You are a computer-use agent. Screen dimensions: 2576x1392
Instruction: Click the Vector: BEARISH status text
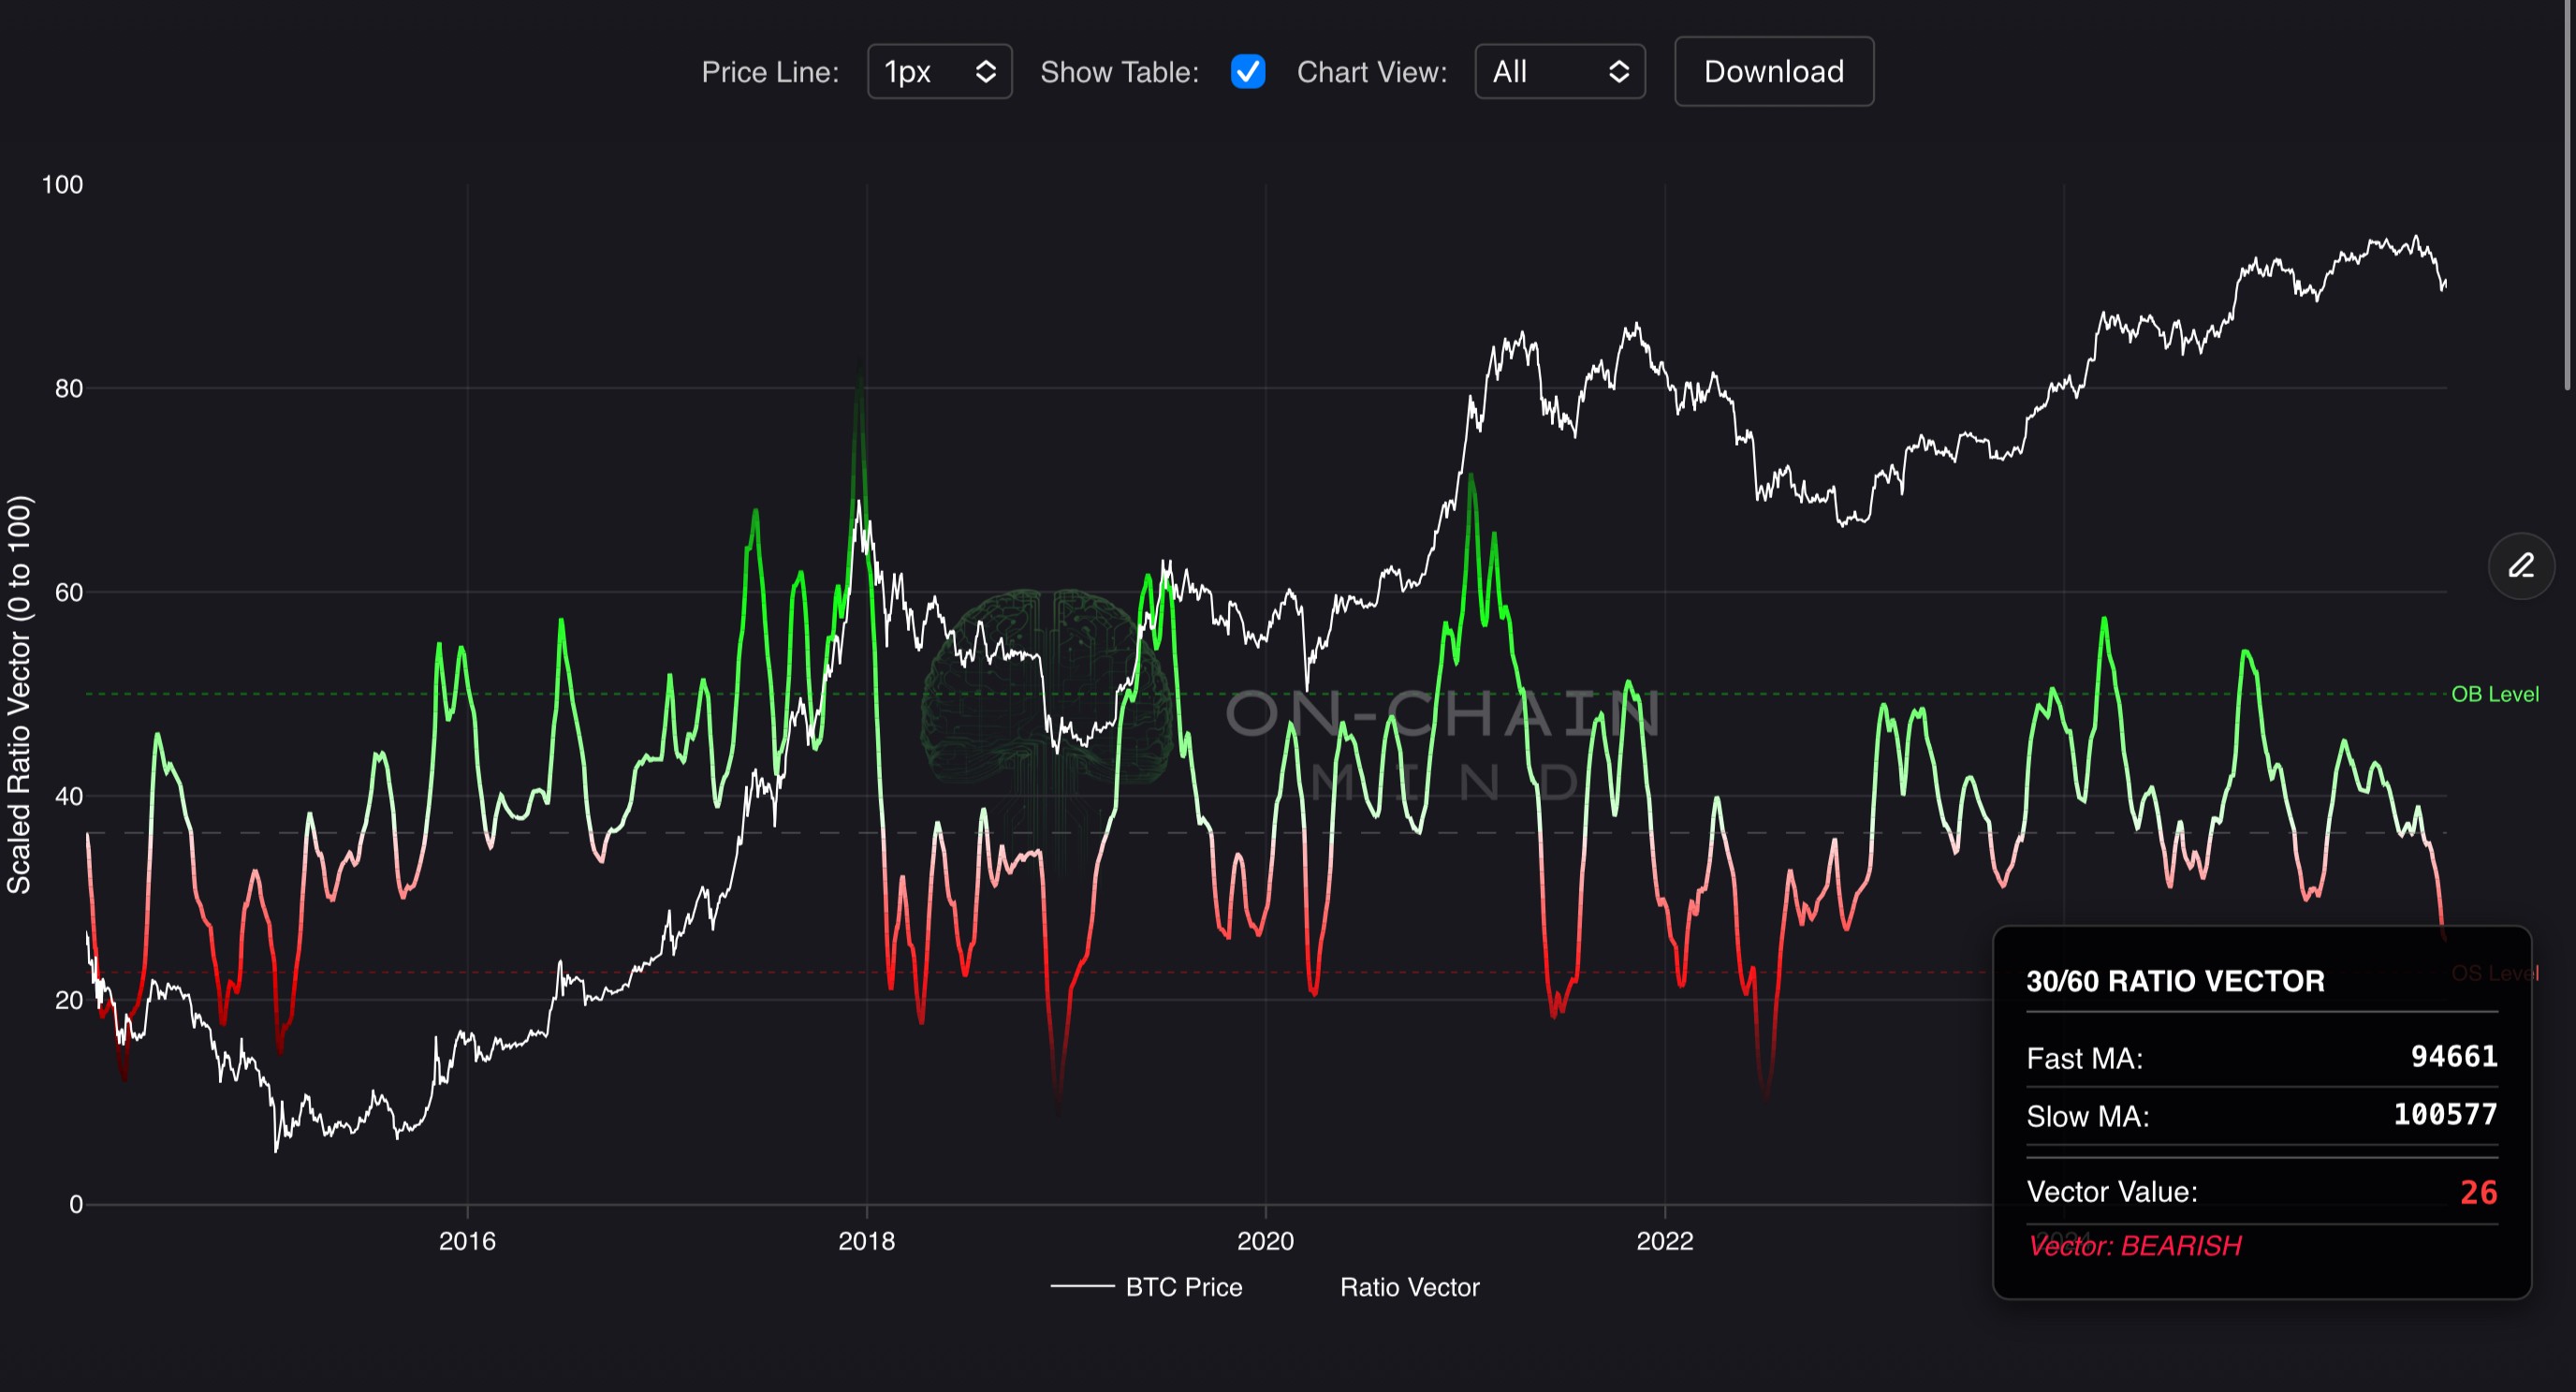2134,1246
